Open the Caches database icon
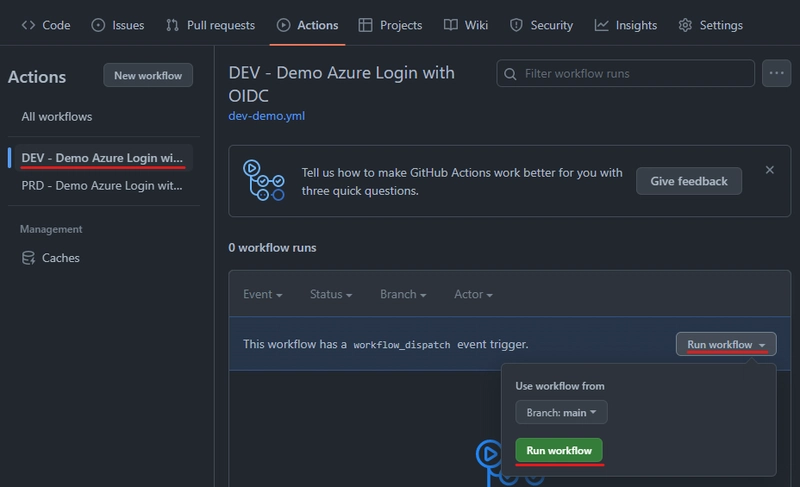 (x=28, y=258)
